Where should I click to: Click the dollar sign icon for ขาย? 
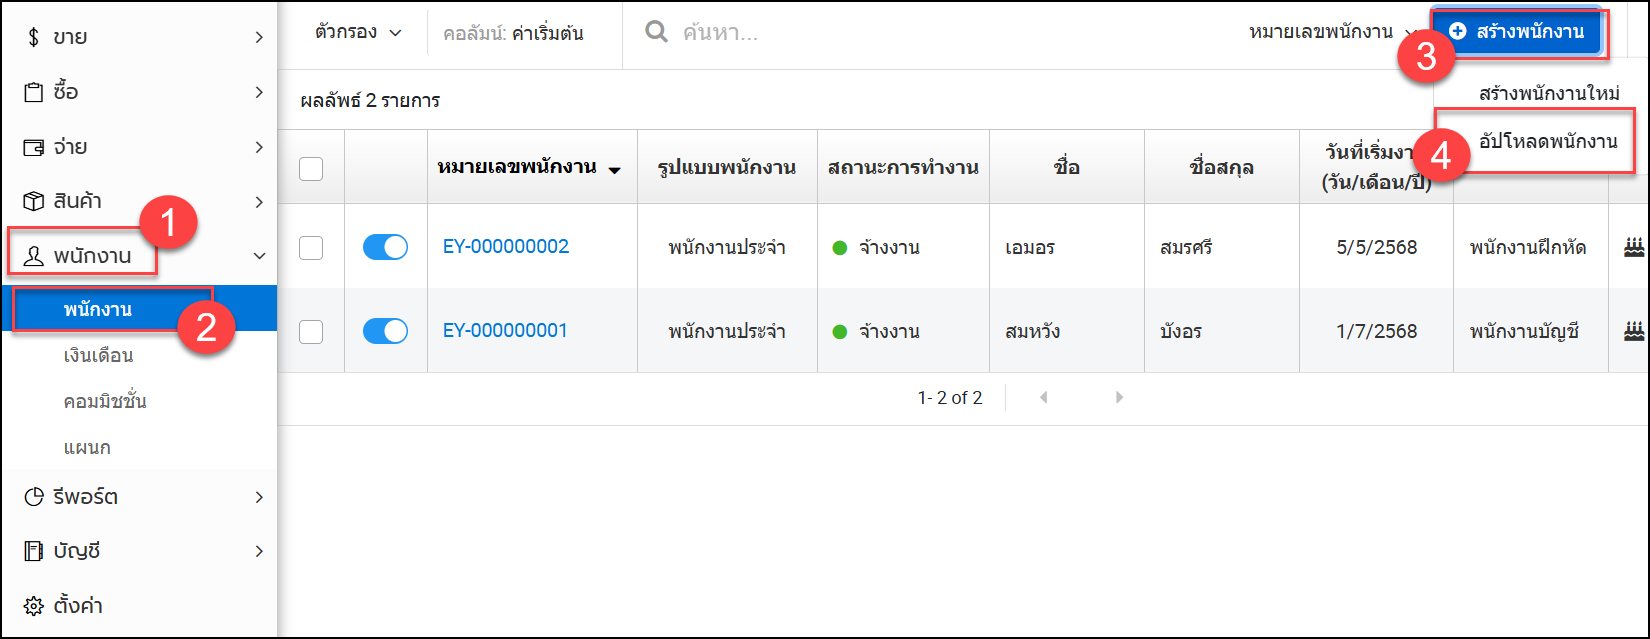34,37
